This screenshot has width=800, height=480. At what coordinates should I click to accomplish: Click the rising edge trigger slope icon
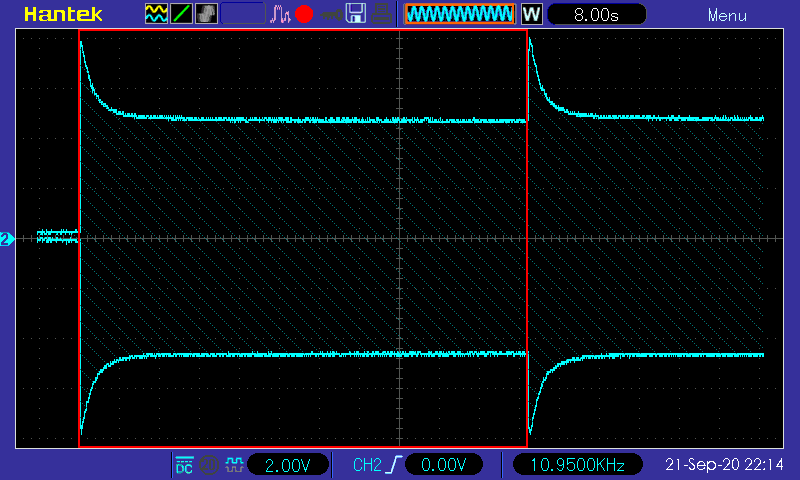pyautogui.click(x=394, y=465)
